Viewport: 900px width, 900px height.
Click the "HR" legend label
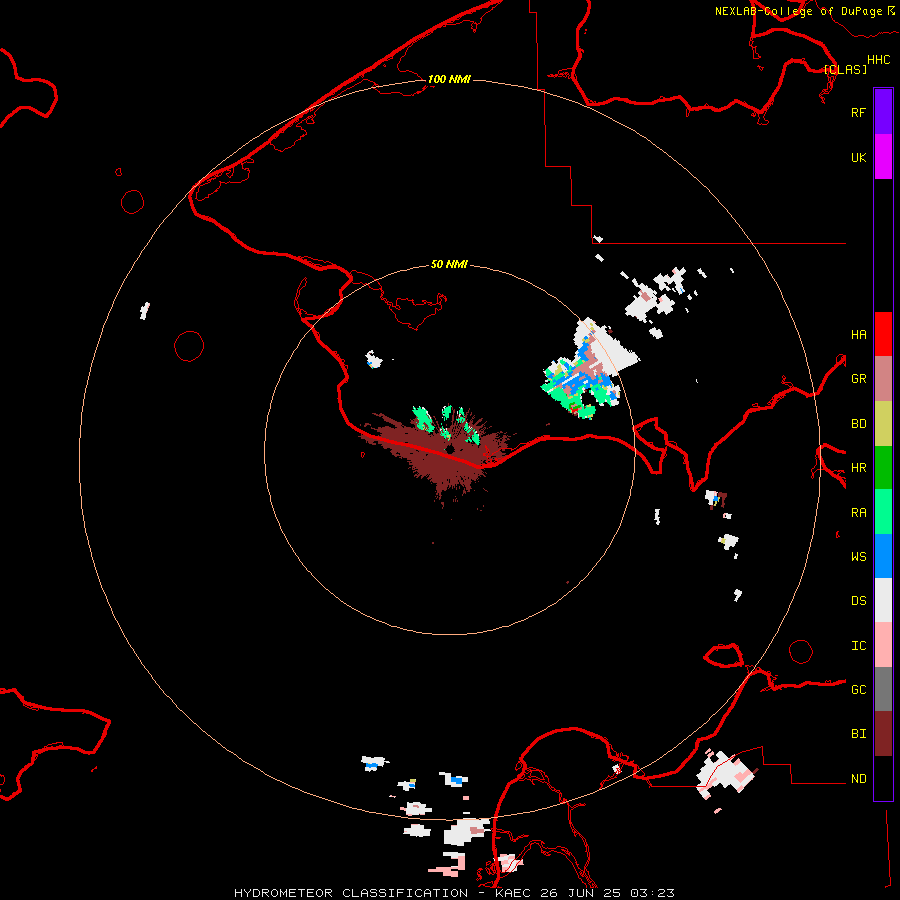click(x=858, y=468)
